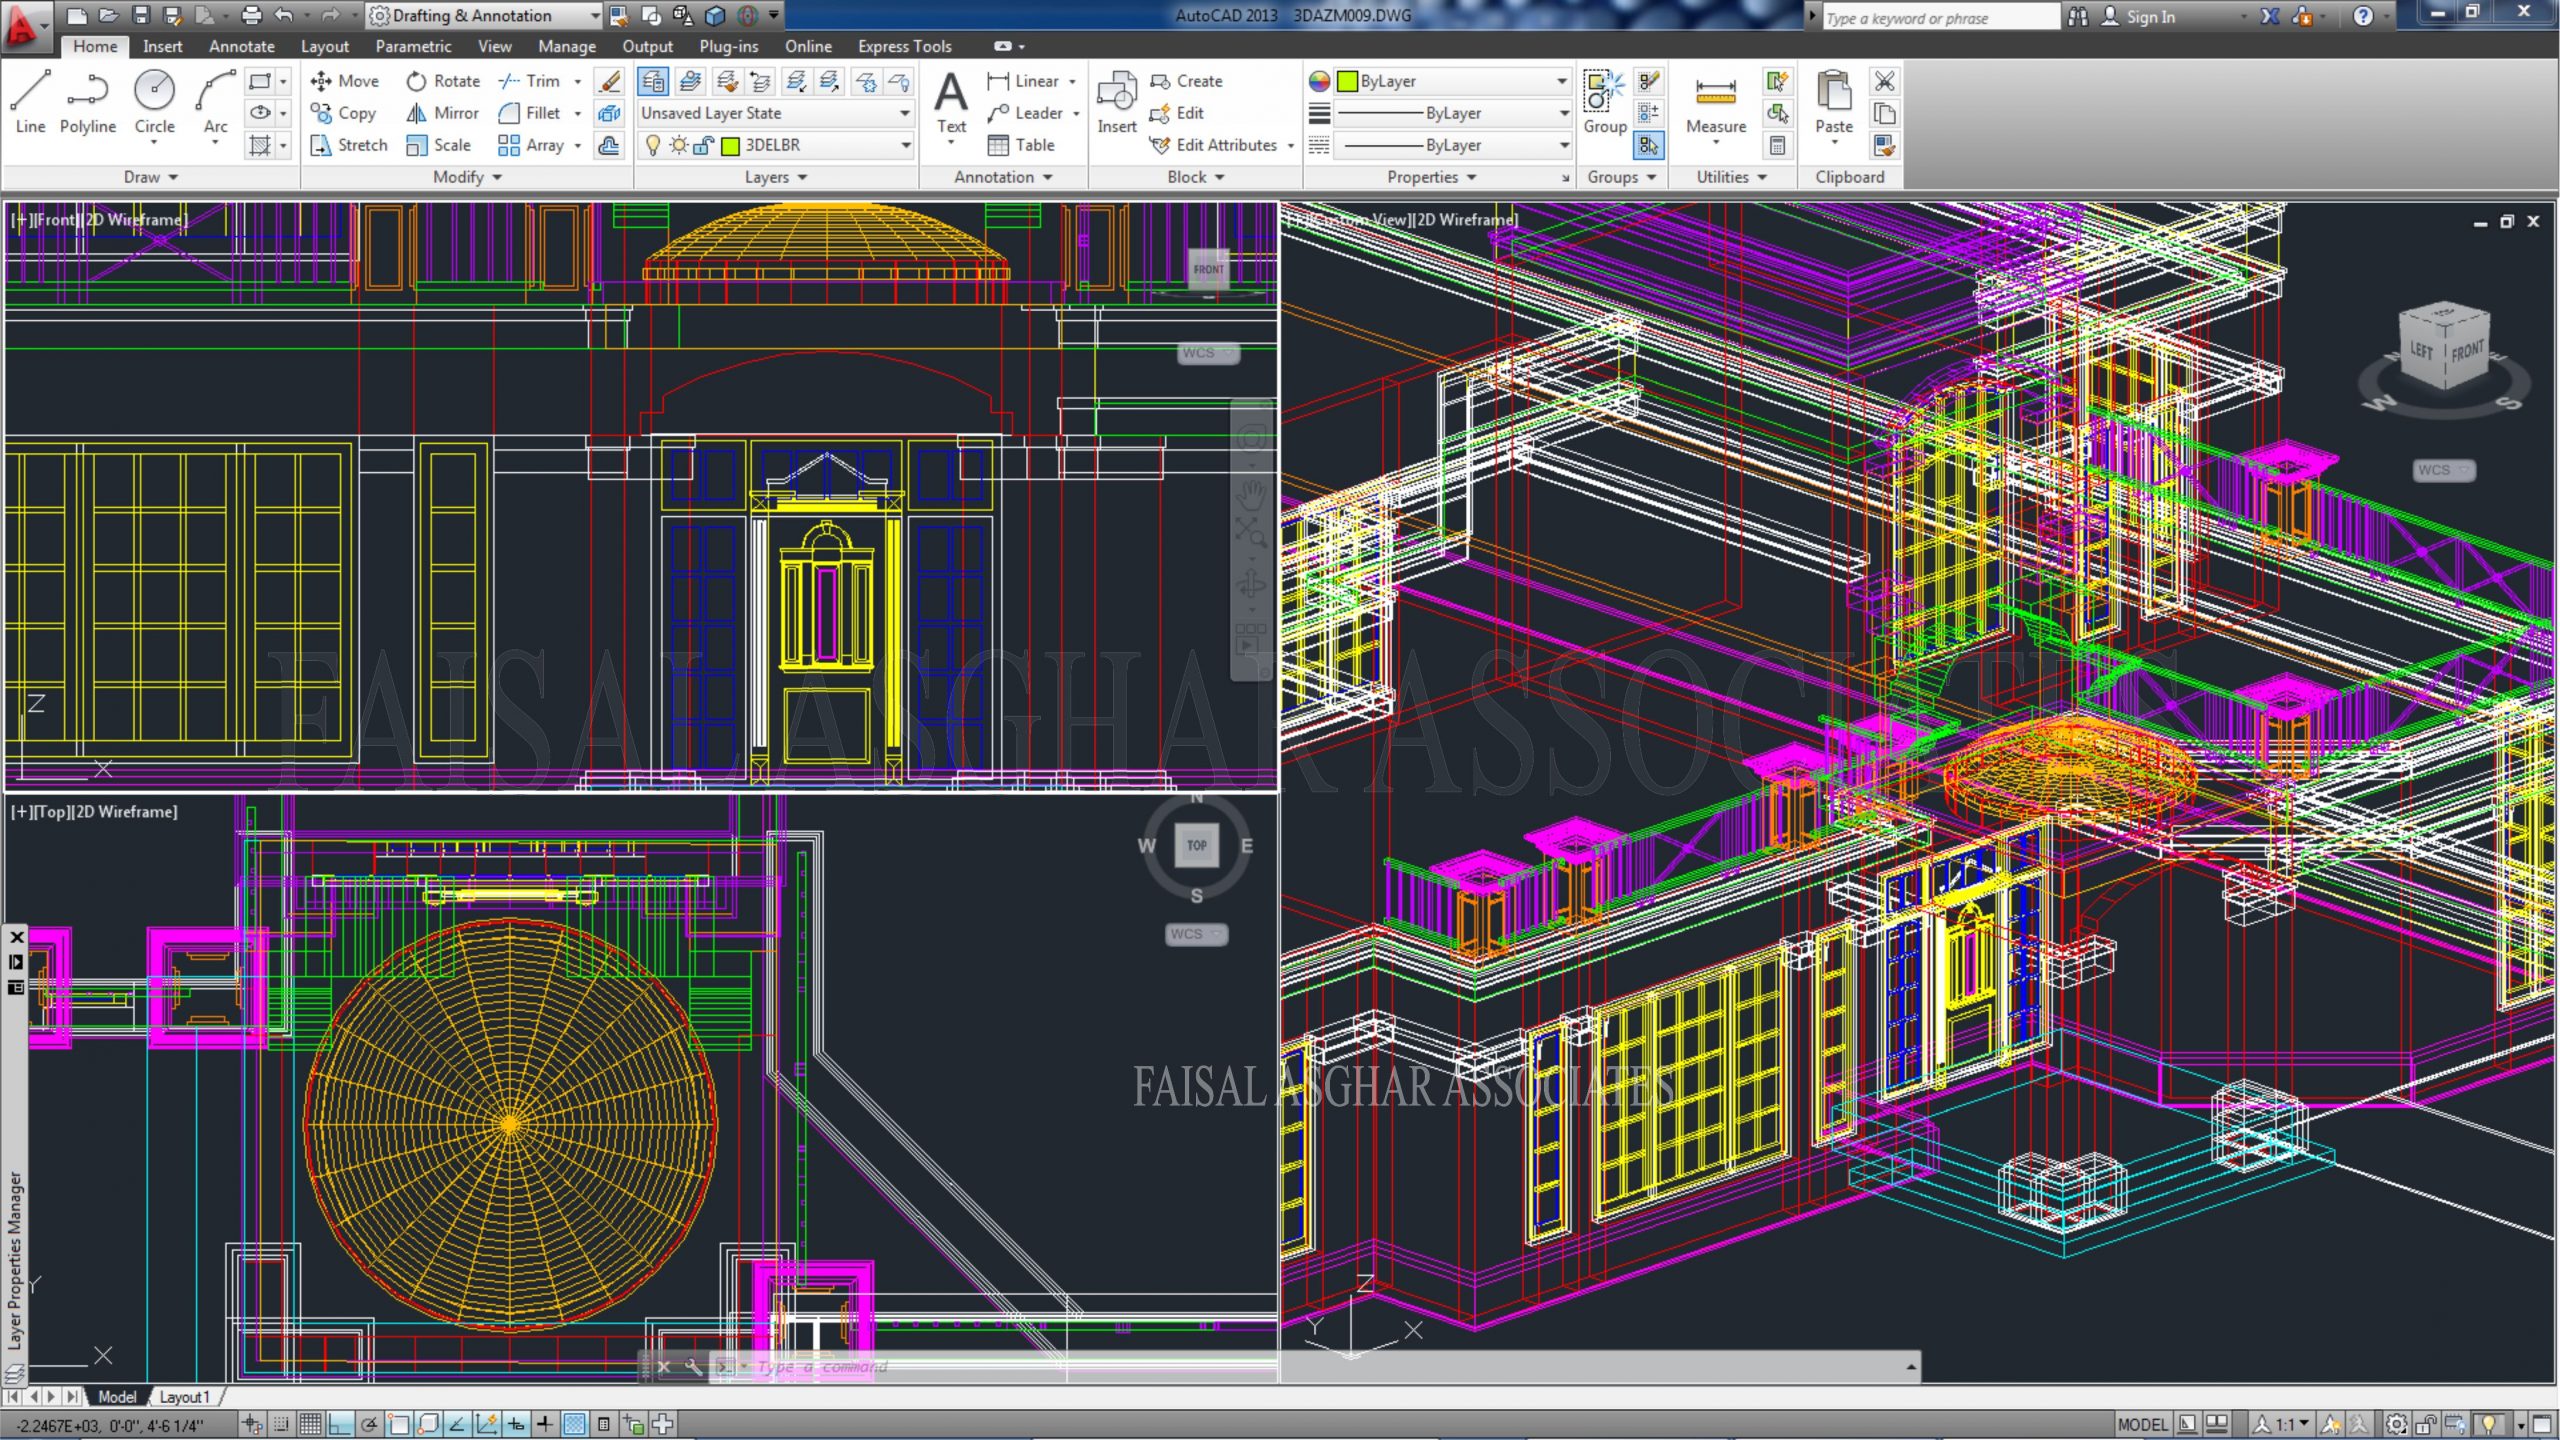Switch to the Annotate ribbon tab
Viewport: 2560px width, 1440px height.
(x=241, y=46)
